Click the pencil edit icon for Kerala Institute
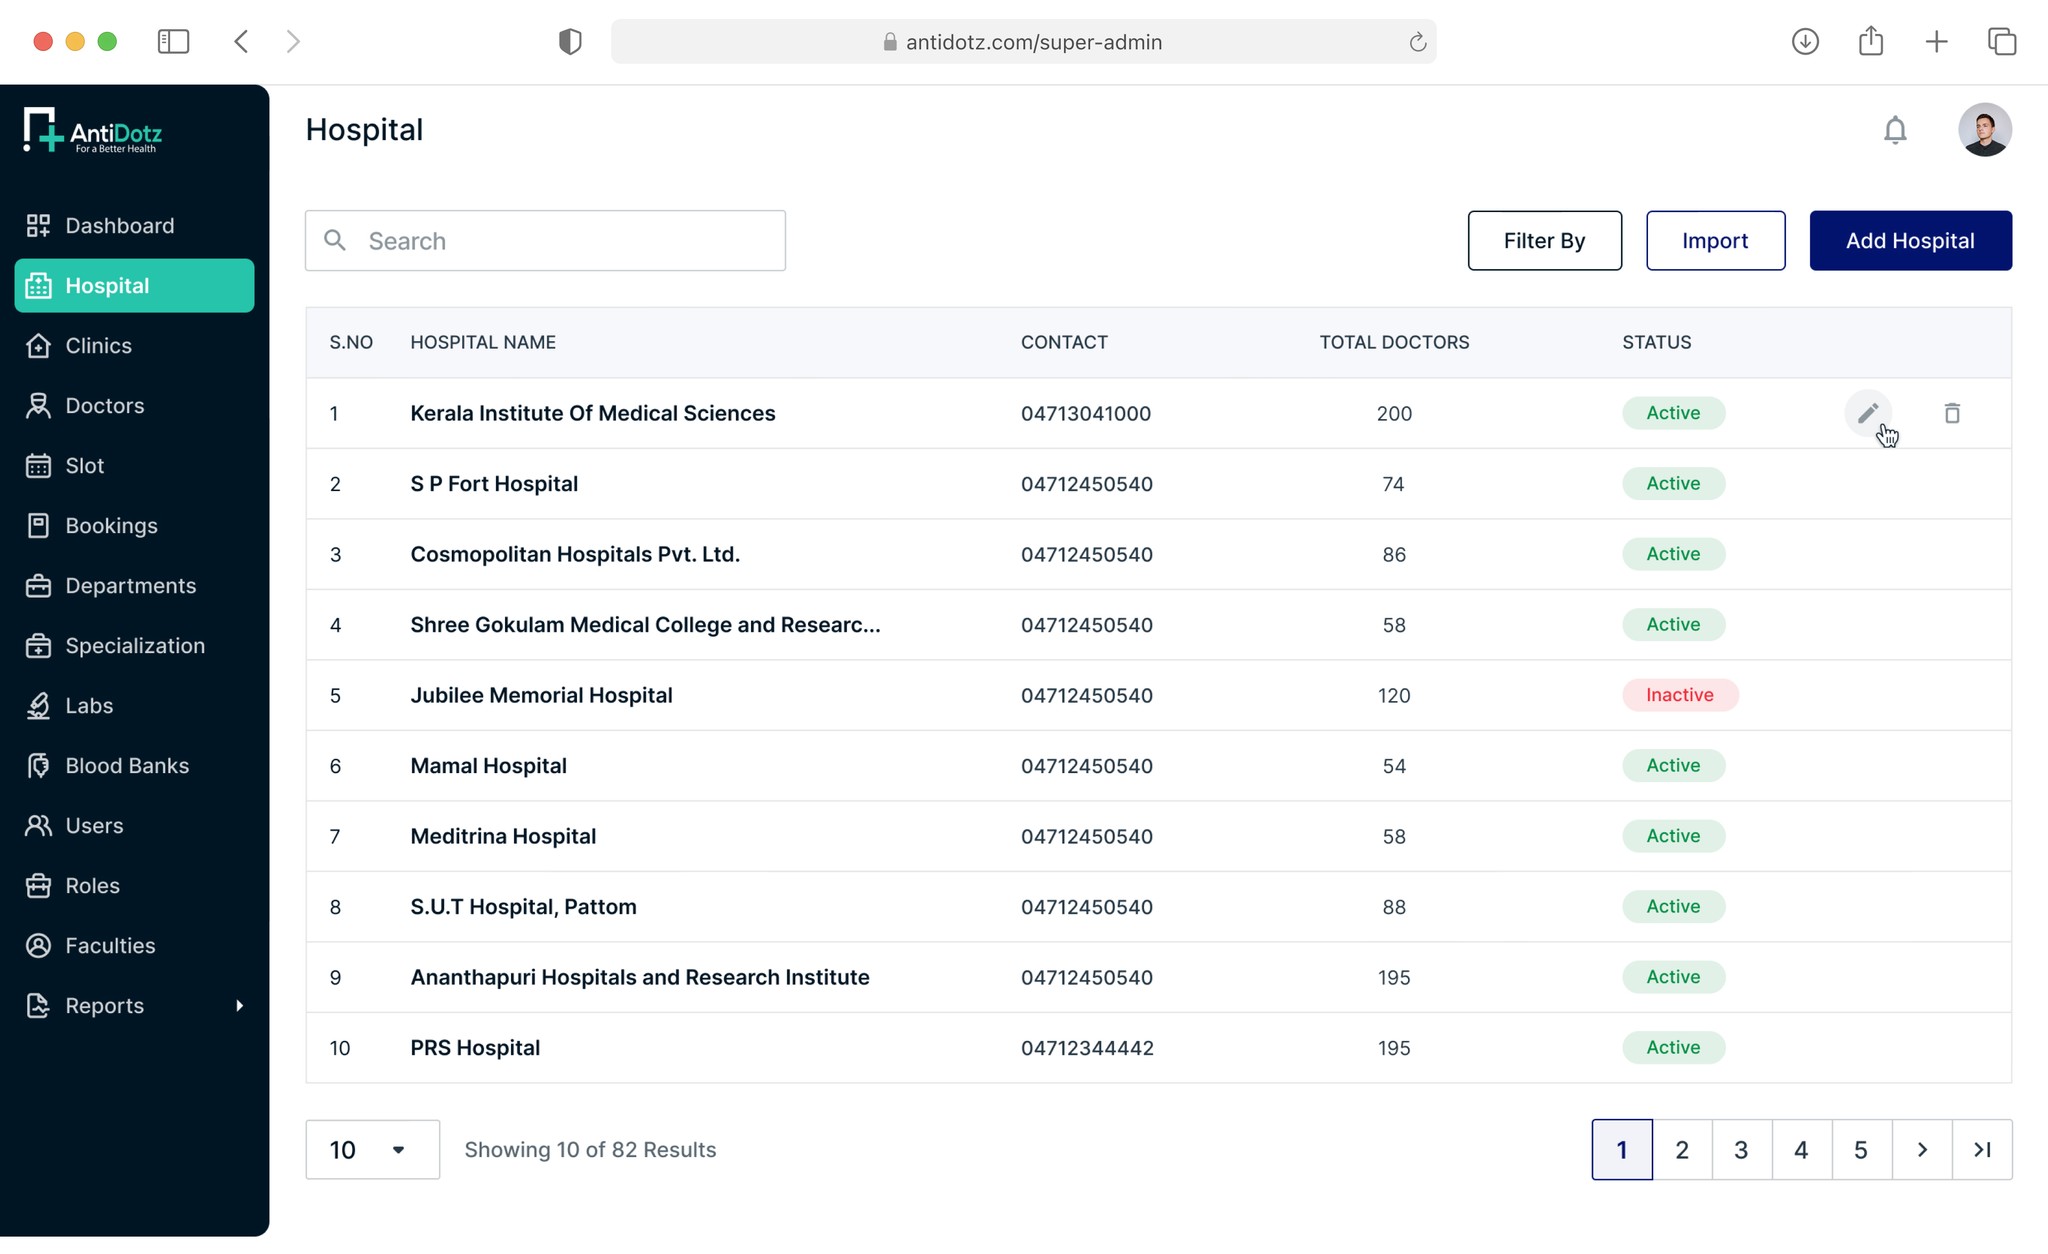The height and width of the screenshot is (1254, 2048). coord(1867,413)
